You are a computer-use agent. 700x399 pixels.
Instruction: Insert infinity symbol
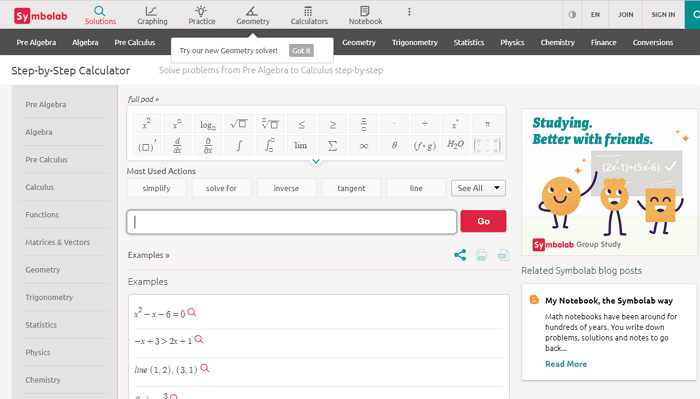(x=363, y=145)
